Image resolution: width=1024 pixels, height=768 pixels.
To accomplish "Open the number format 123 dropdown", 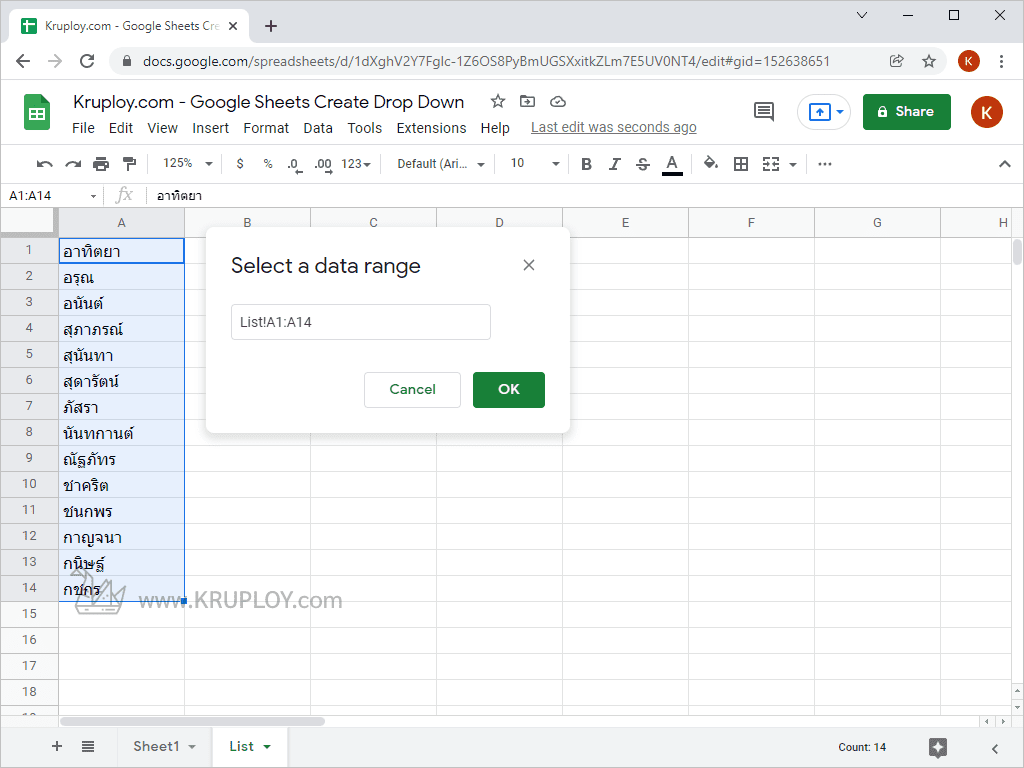I will 356,164.
